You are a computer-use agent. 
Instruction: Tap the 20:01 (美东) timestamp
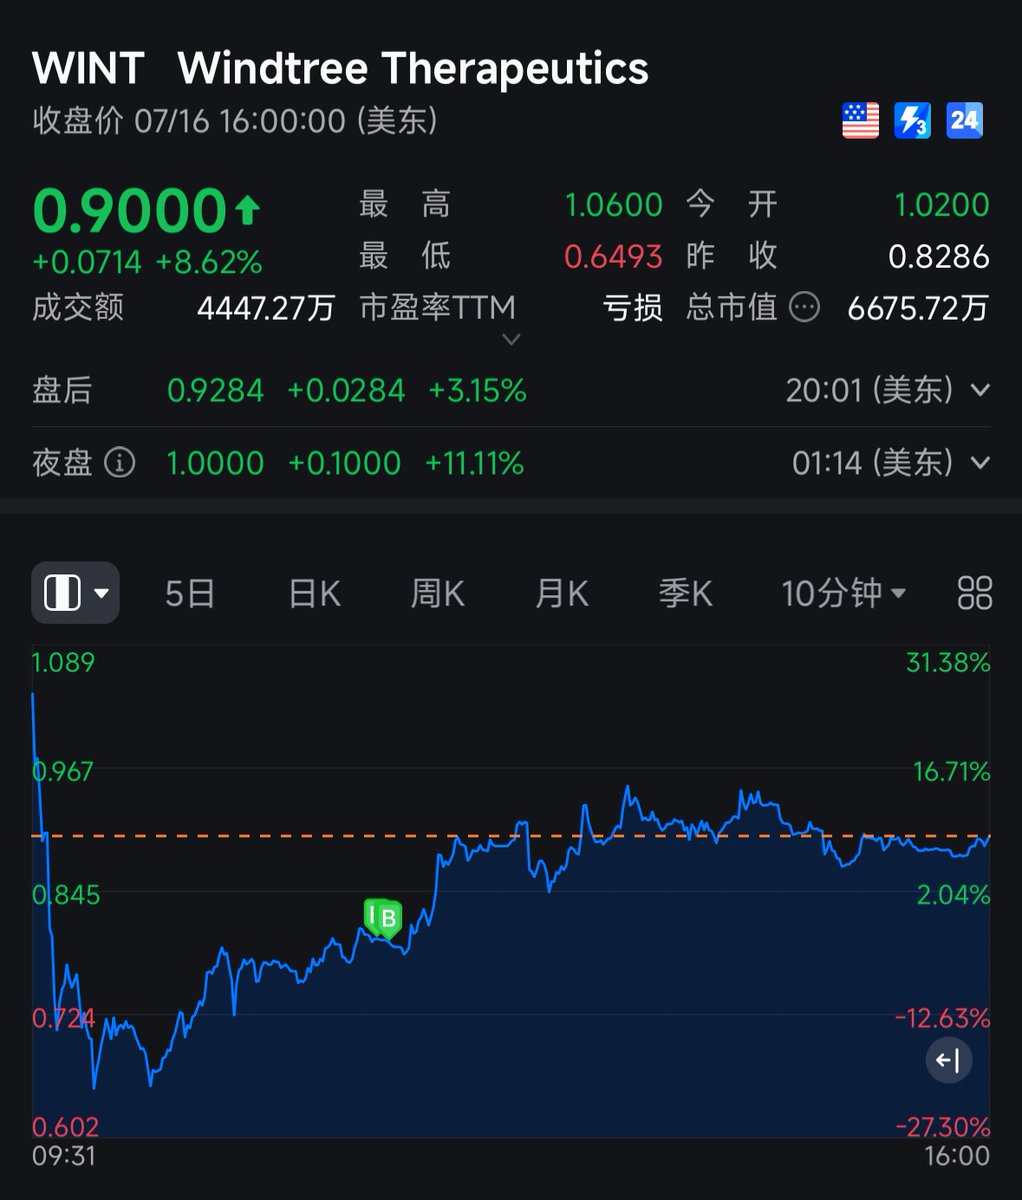click(x=870, y=390)
